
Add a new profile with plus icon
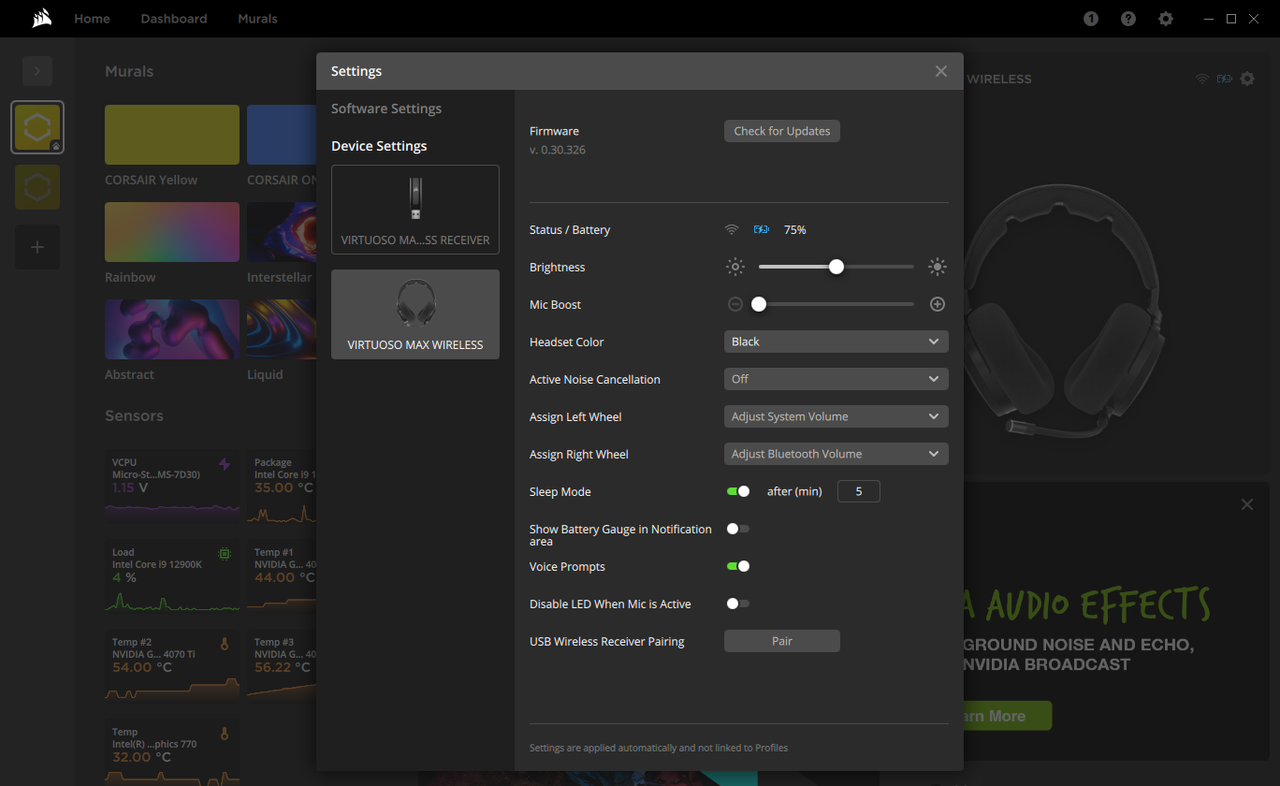point(37,247)
